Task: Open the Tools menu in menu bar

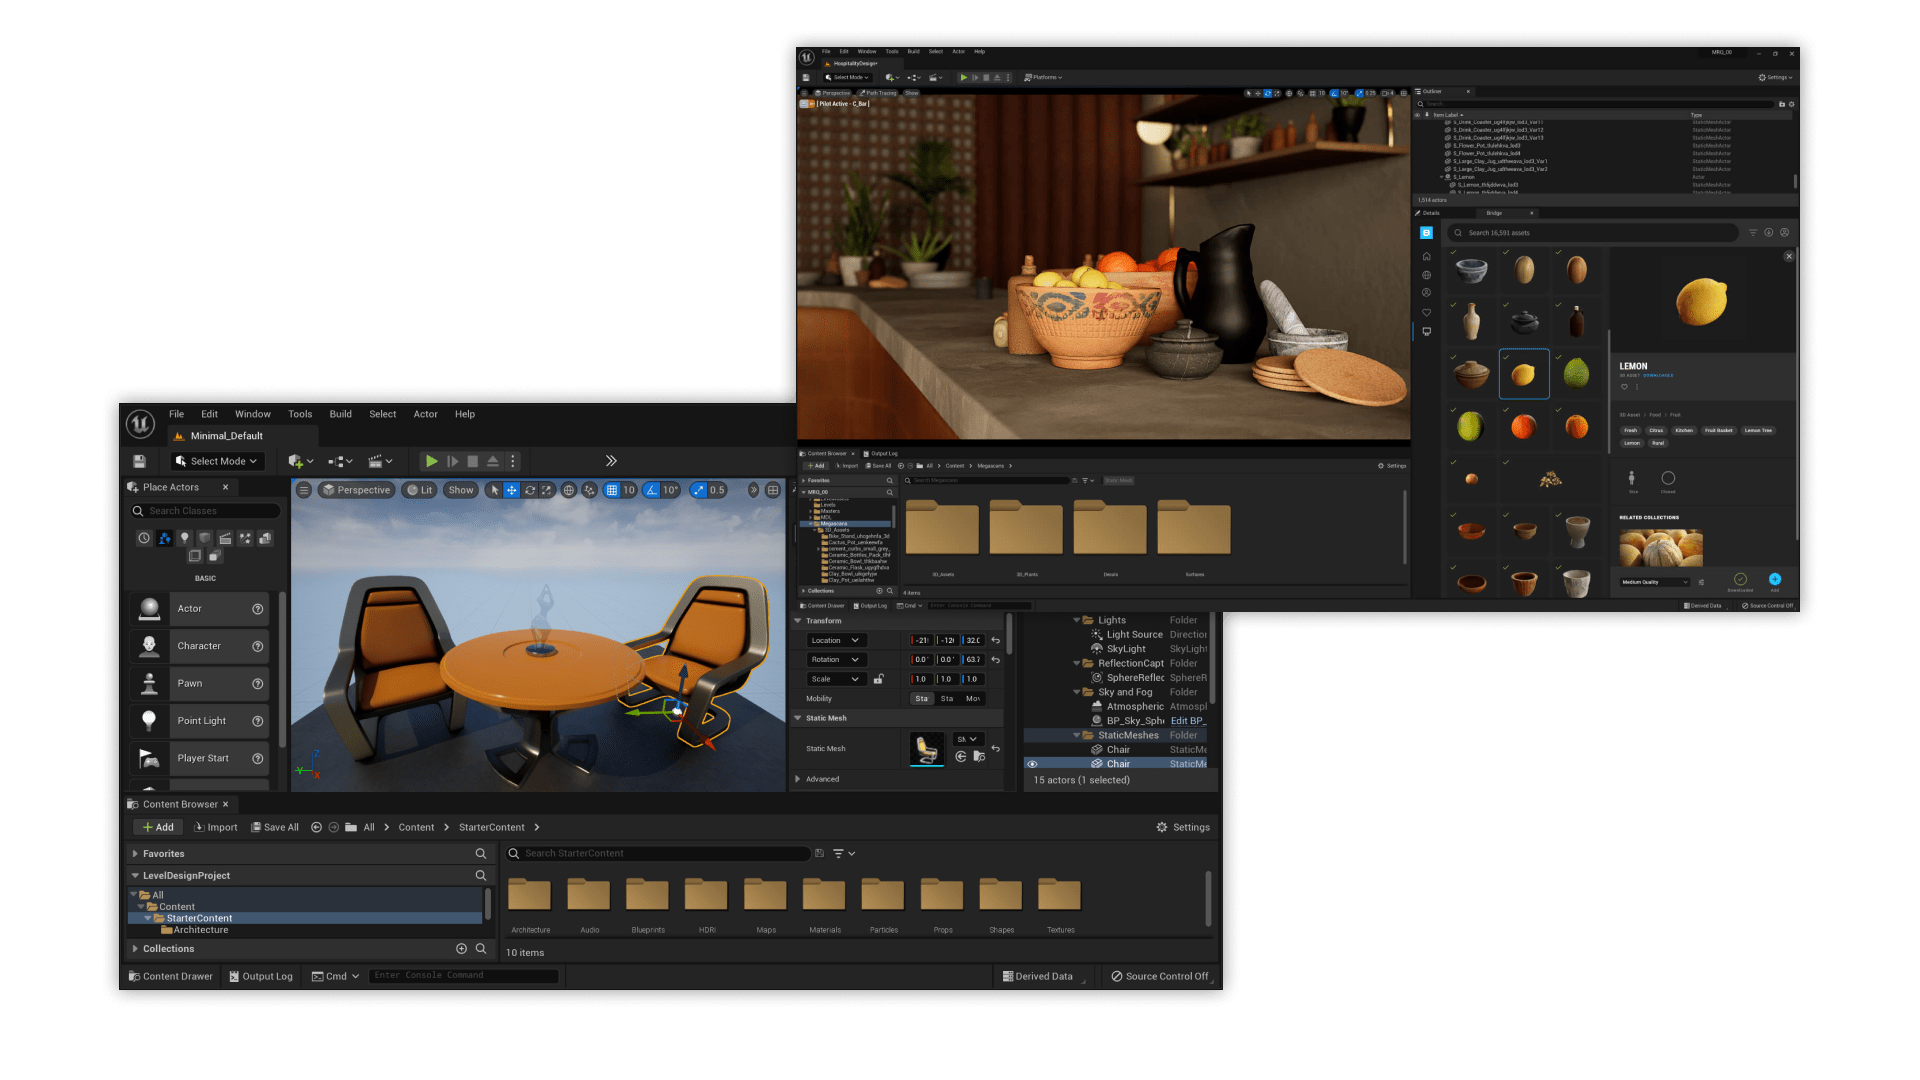Action: [x=299, y=413]
